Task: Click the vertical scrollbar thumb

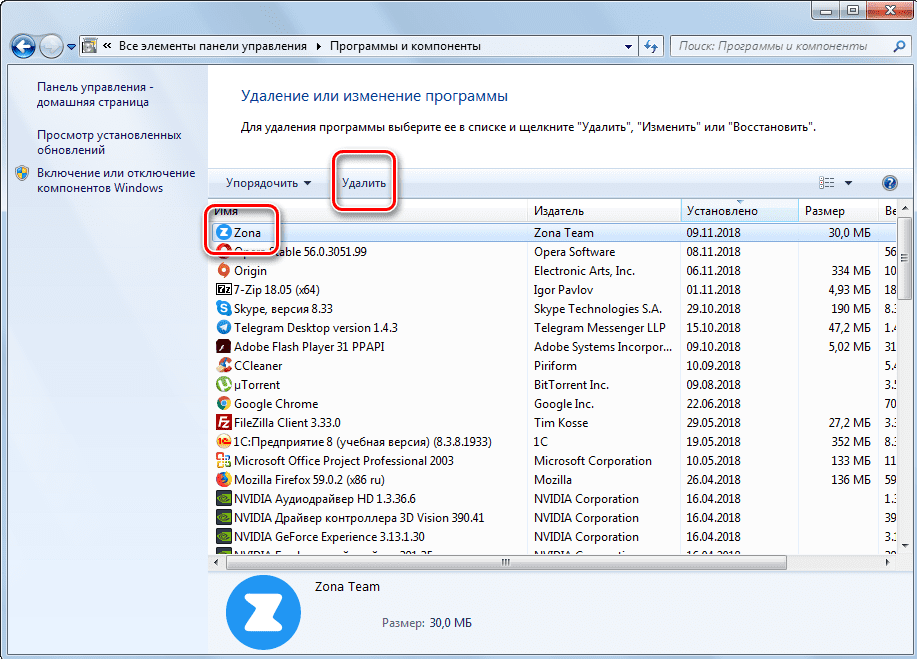Action: [x=905, y=257]
